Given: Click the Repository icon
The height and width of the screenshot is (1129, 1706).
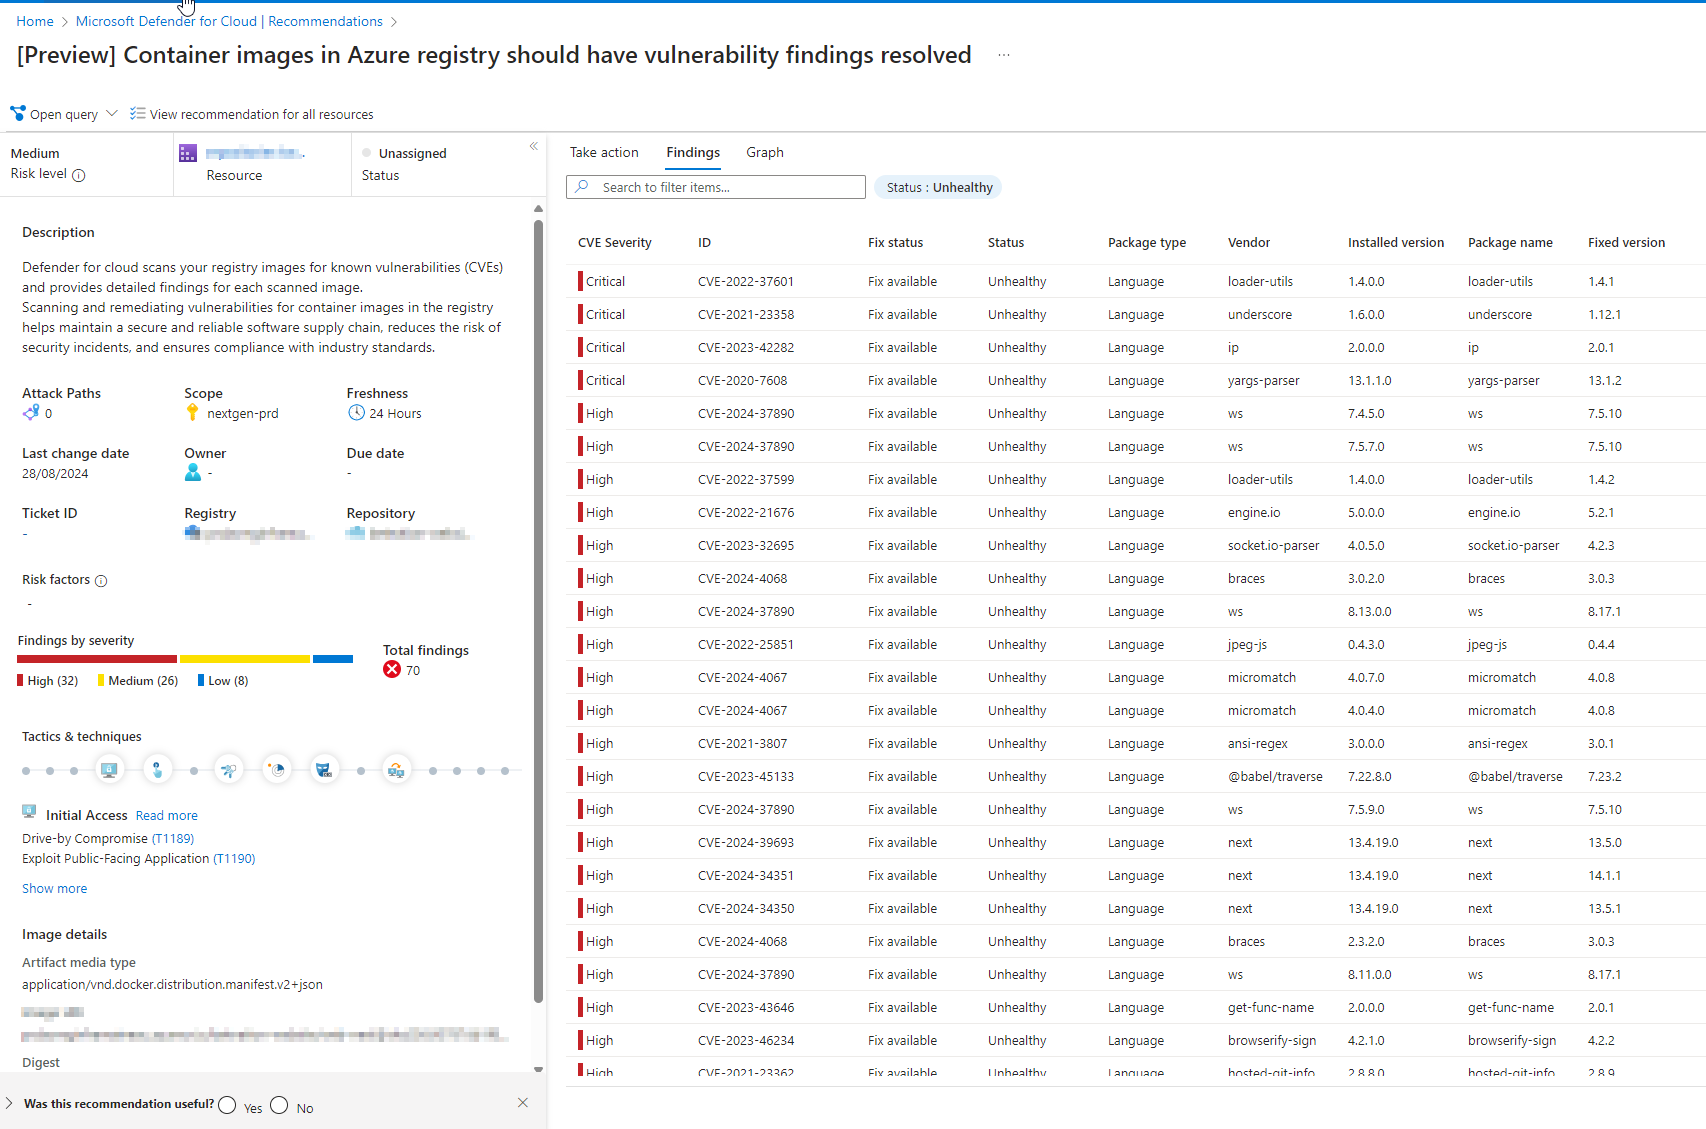Looking at the screenshot, I should pyautogui.click(x=355, y=532).
